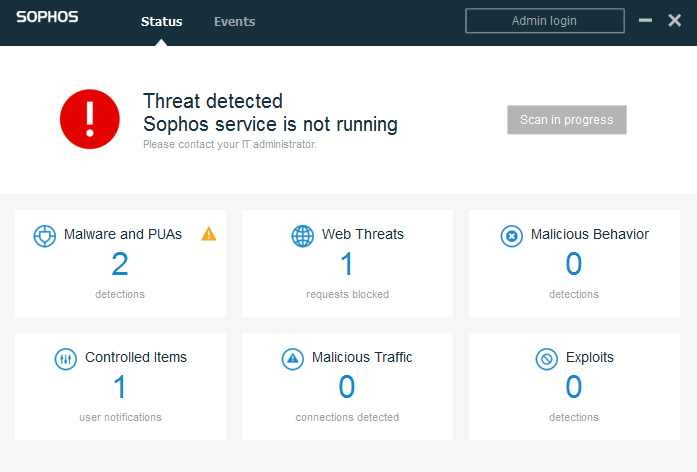The image size is (697, 472).
Task: Click the Malicious Traffic icon
Action: (x=292, y=358)
